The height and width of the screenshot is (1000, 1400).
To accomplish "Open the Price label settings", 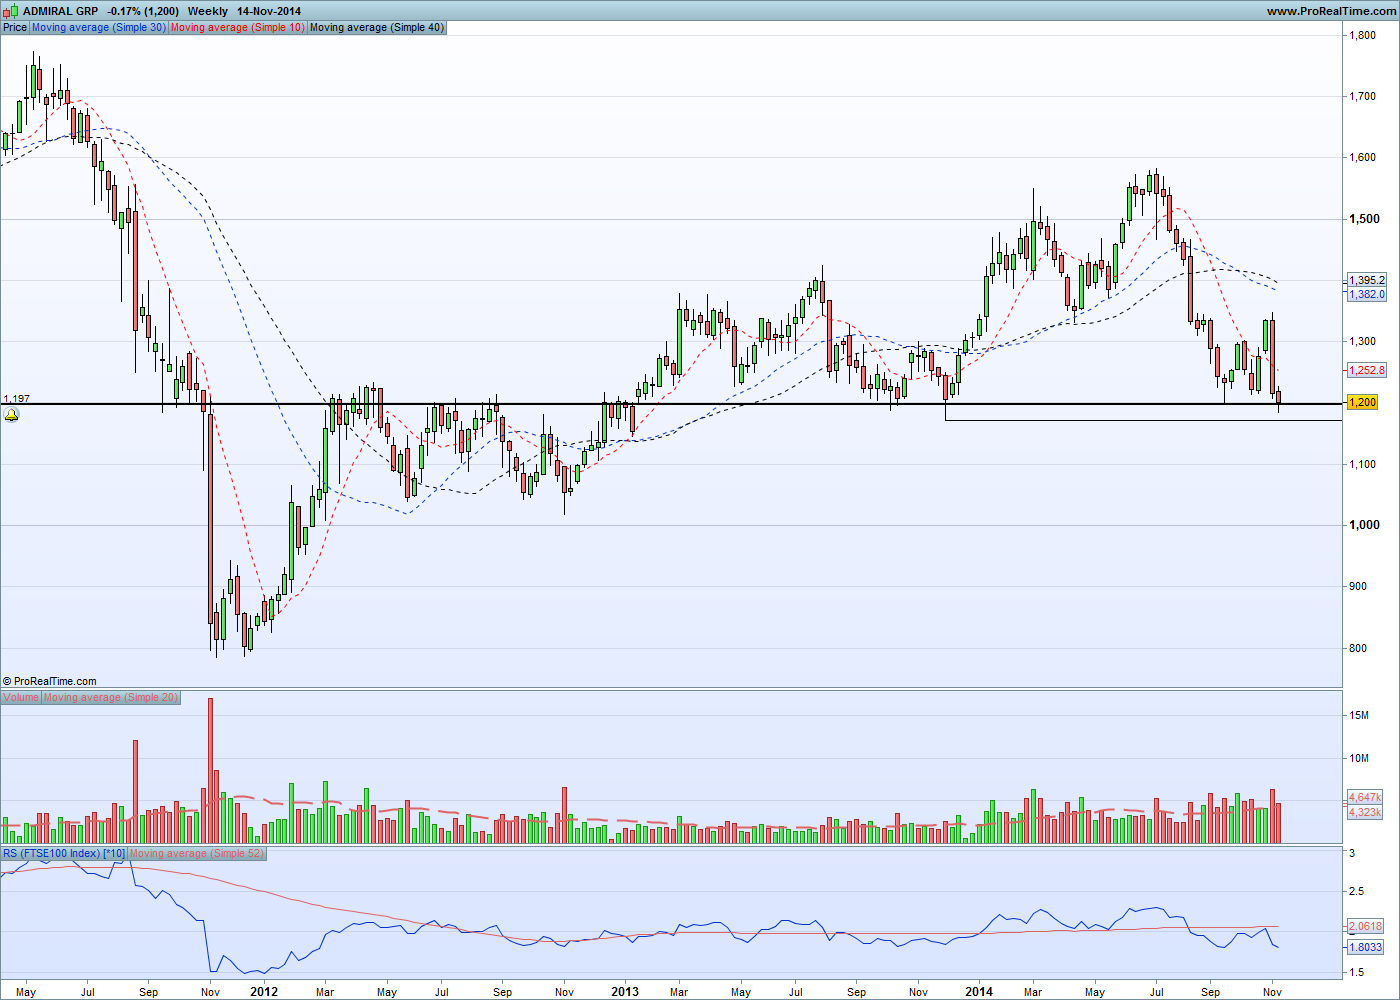I will [15, 27].
